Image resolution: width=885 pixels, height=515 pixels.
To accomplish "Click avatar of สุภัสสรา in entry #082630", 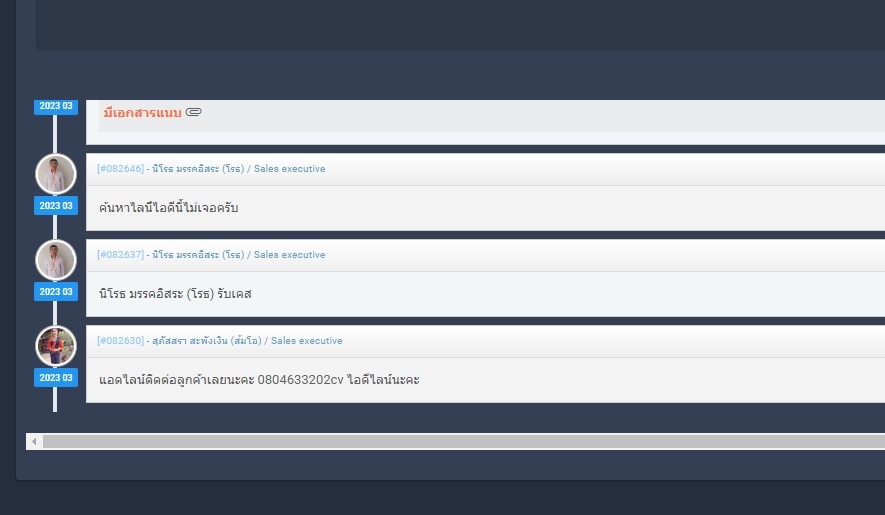I will 56,346.
